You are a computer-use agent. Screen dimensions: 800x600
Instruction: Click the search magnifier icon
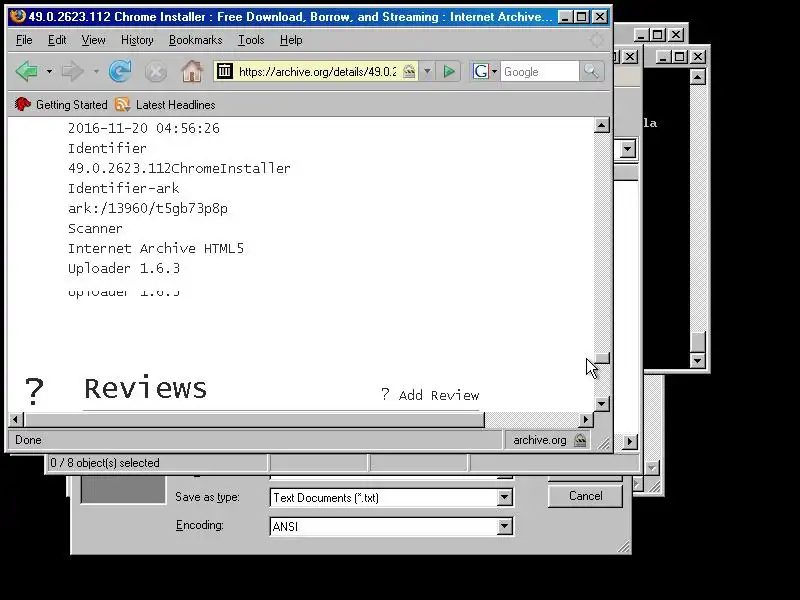coord(591,71)
